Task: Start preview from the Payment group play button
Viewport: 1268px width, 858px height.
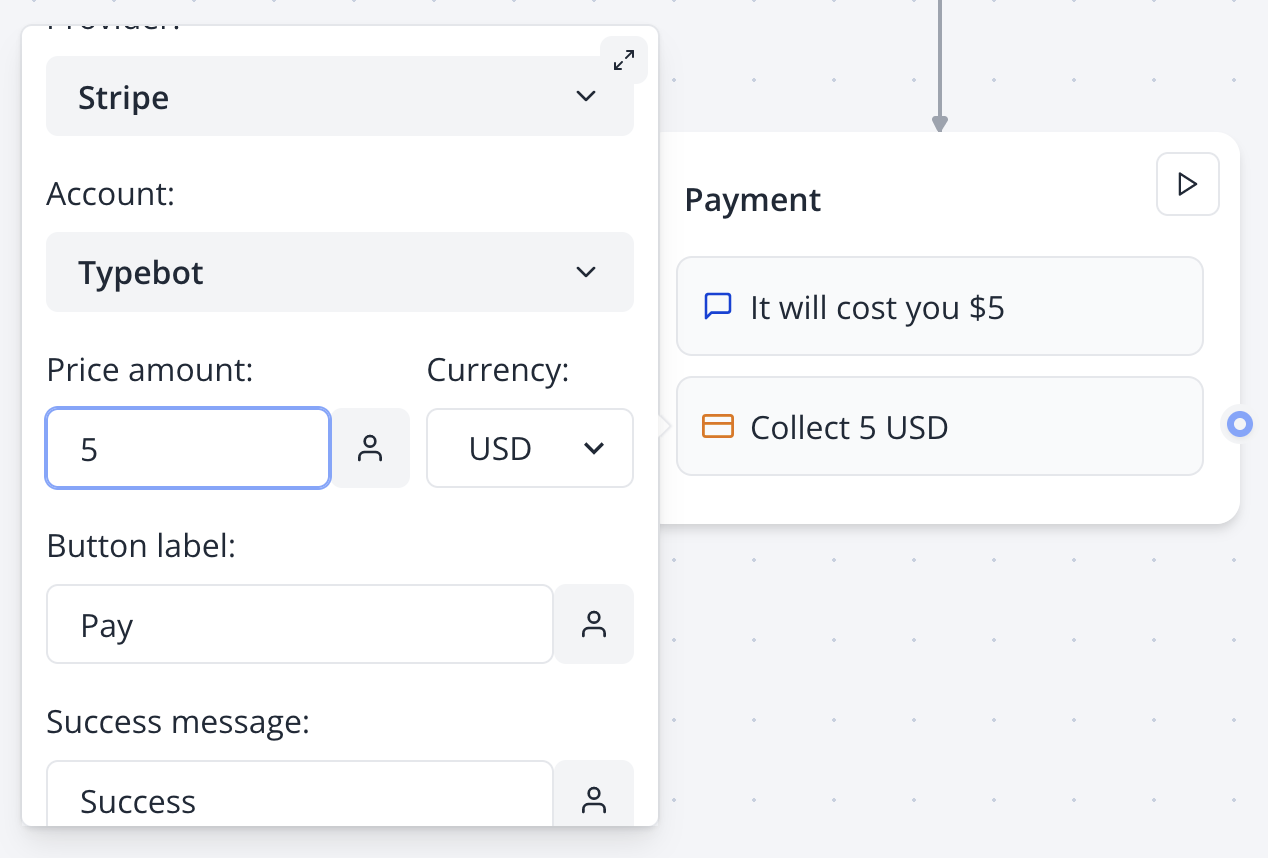Action: [1187, 184]
